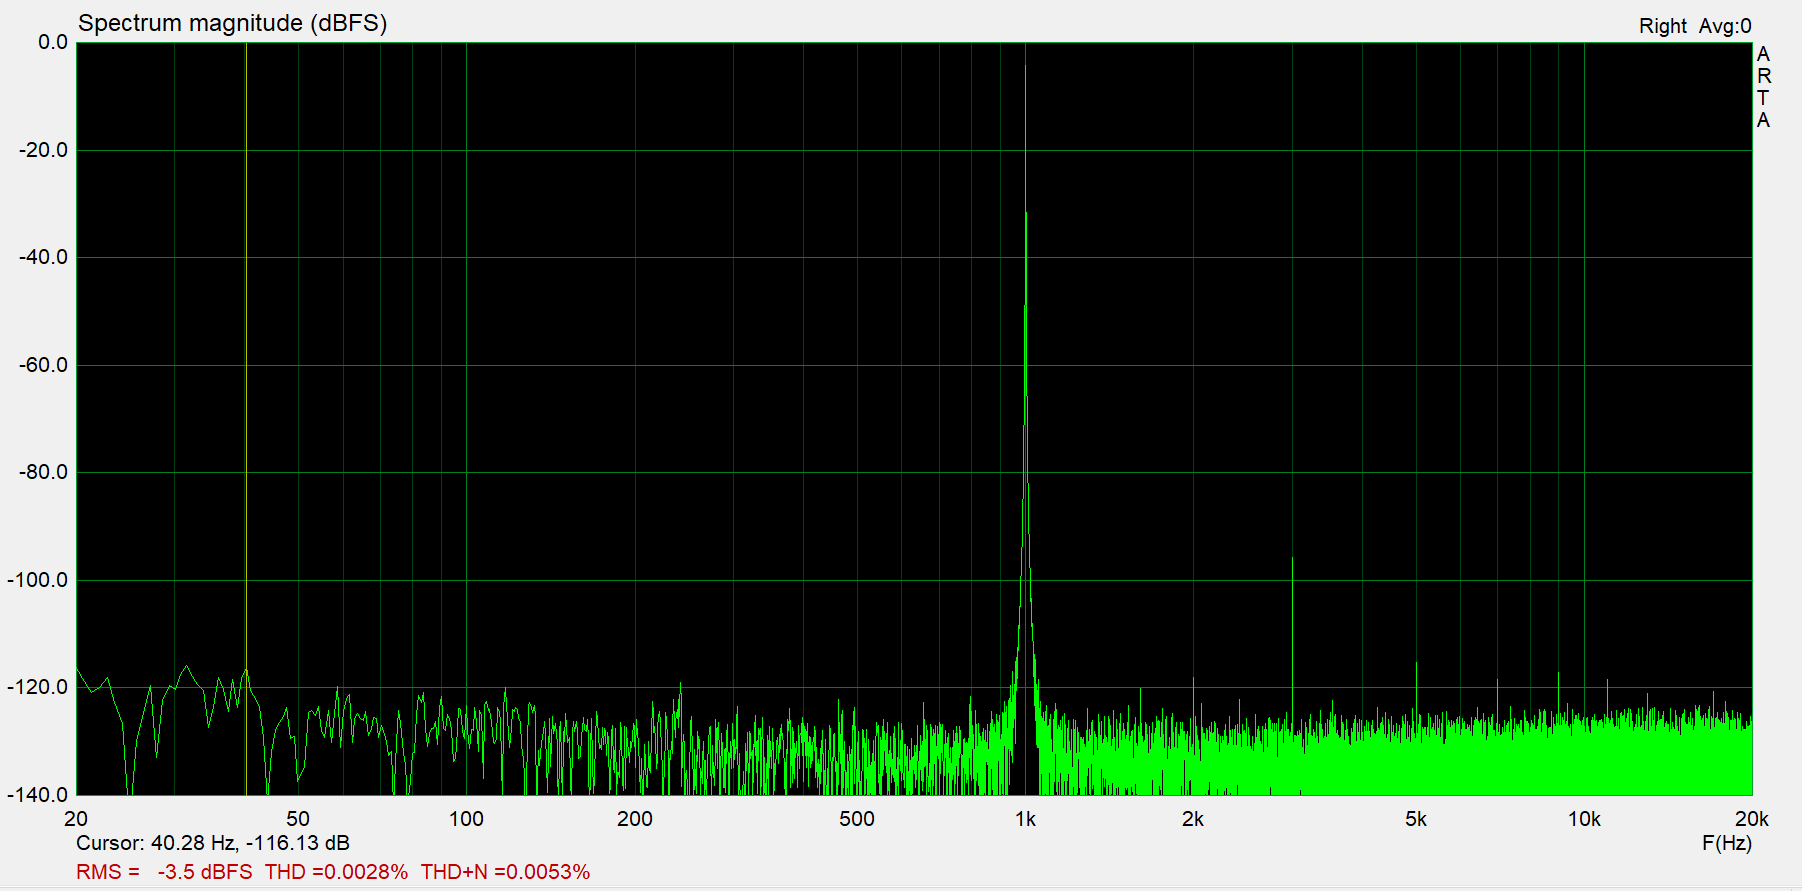1802x891 pixels.
Task: Click the -60.0 dB axis label
Action: [x=43, y=365]
